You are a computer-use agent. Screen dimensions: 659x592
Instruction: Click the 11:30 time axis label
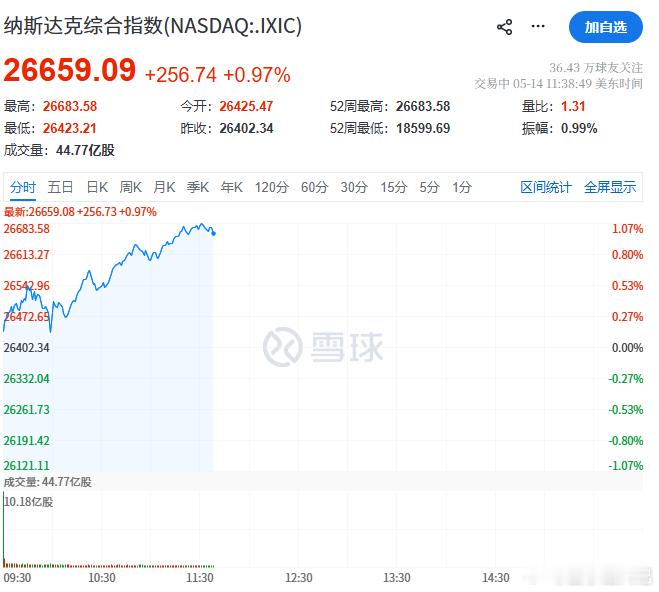[200, 578]
